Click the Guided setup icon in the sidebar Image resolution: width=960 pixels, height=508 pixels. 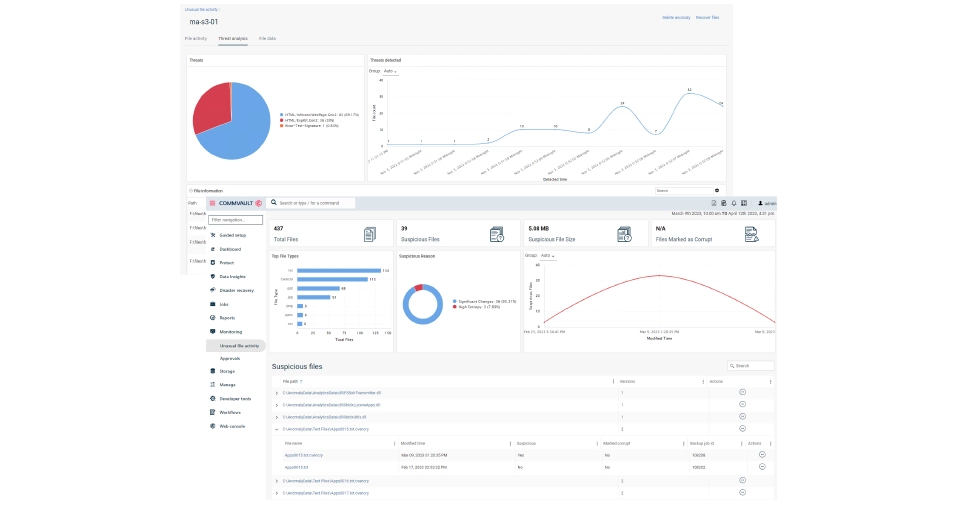click(212, 233)
